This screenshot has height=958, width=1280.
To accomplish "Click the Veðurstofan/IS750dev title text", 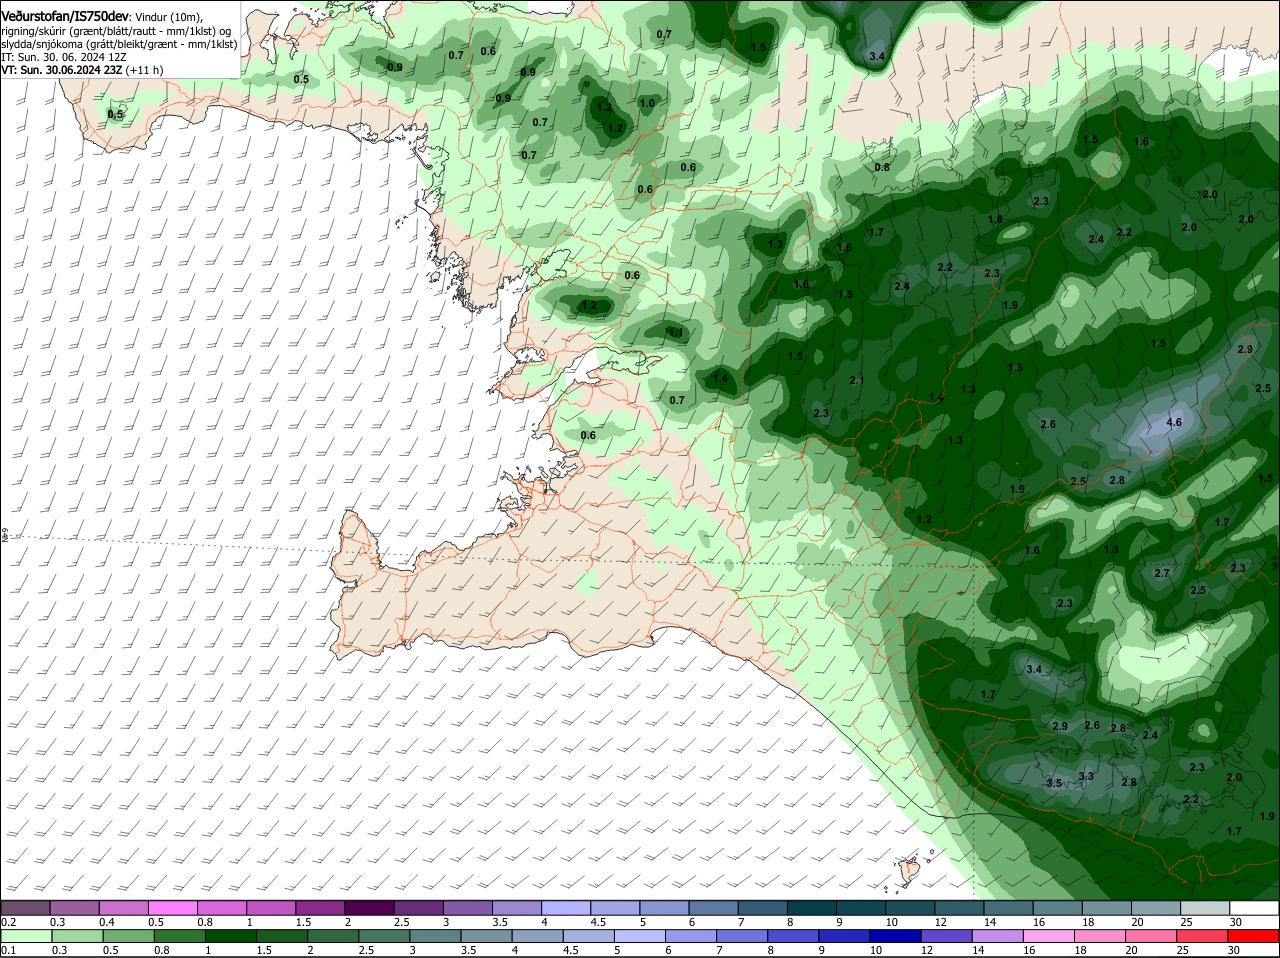I will tap(65, 17).
